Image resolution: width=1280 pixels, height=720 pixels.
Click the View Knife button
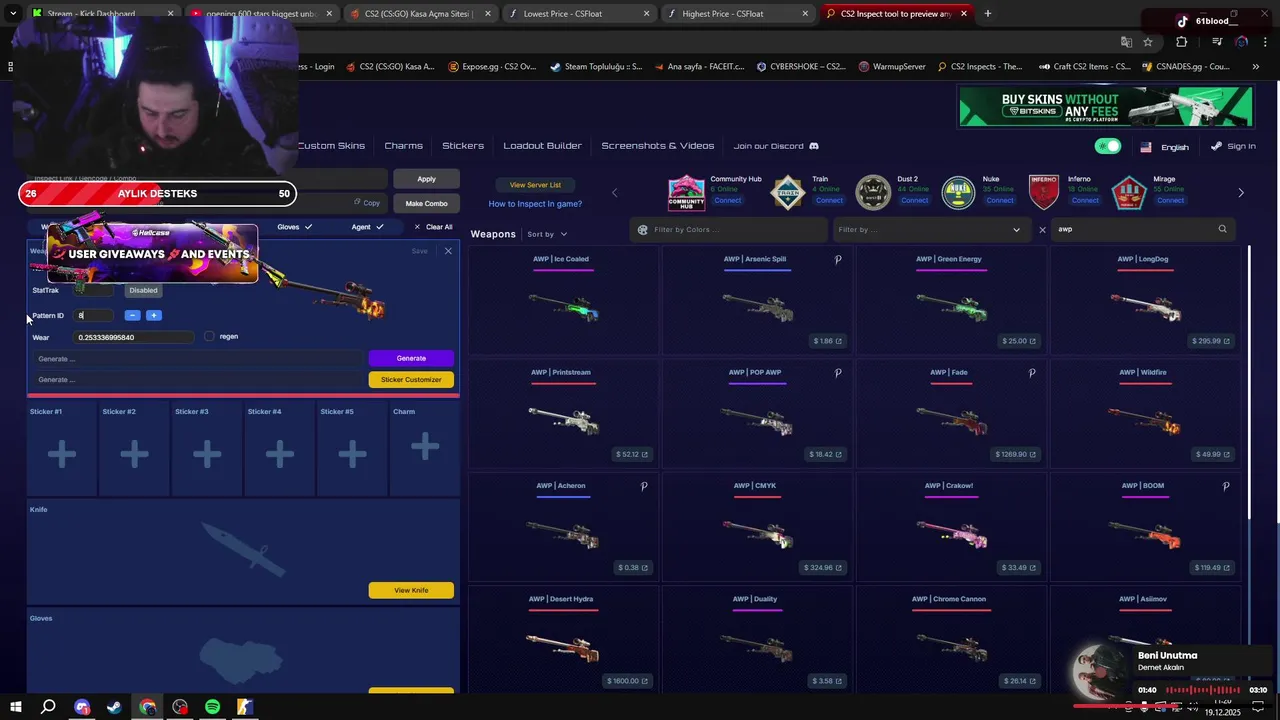click(x=411, y=590)
